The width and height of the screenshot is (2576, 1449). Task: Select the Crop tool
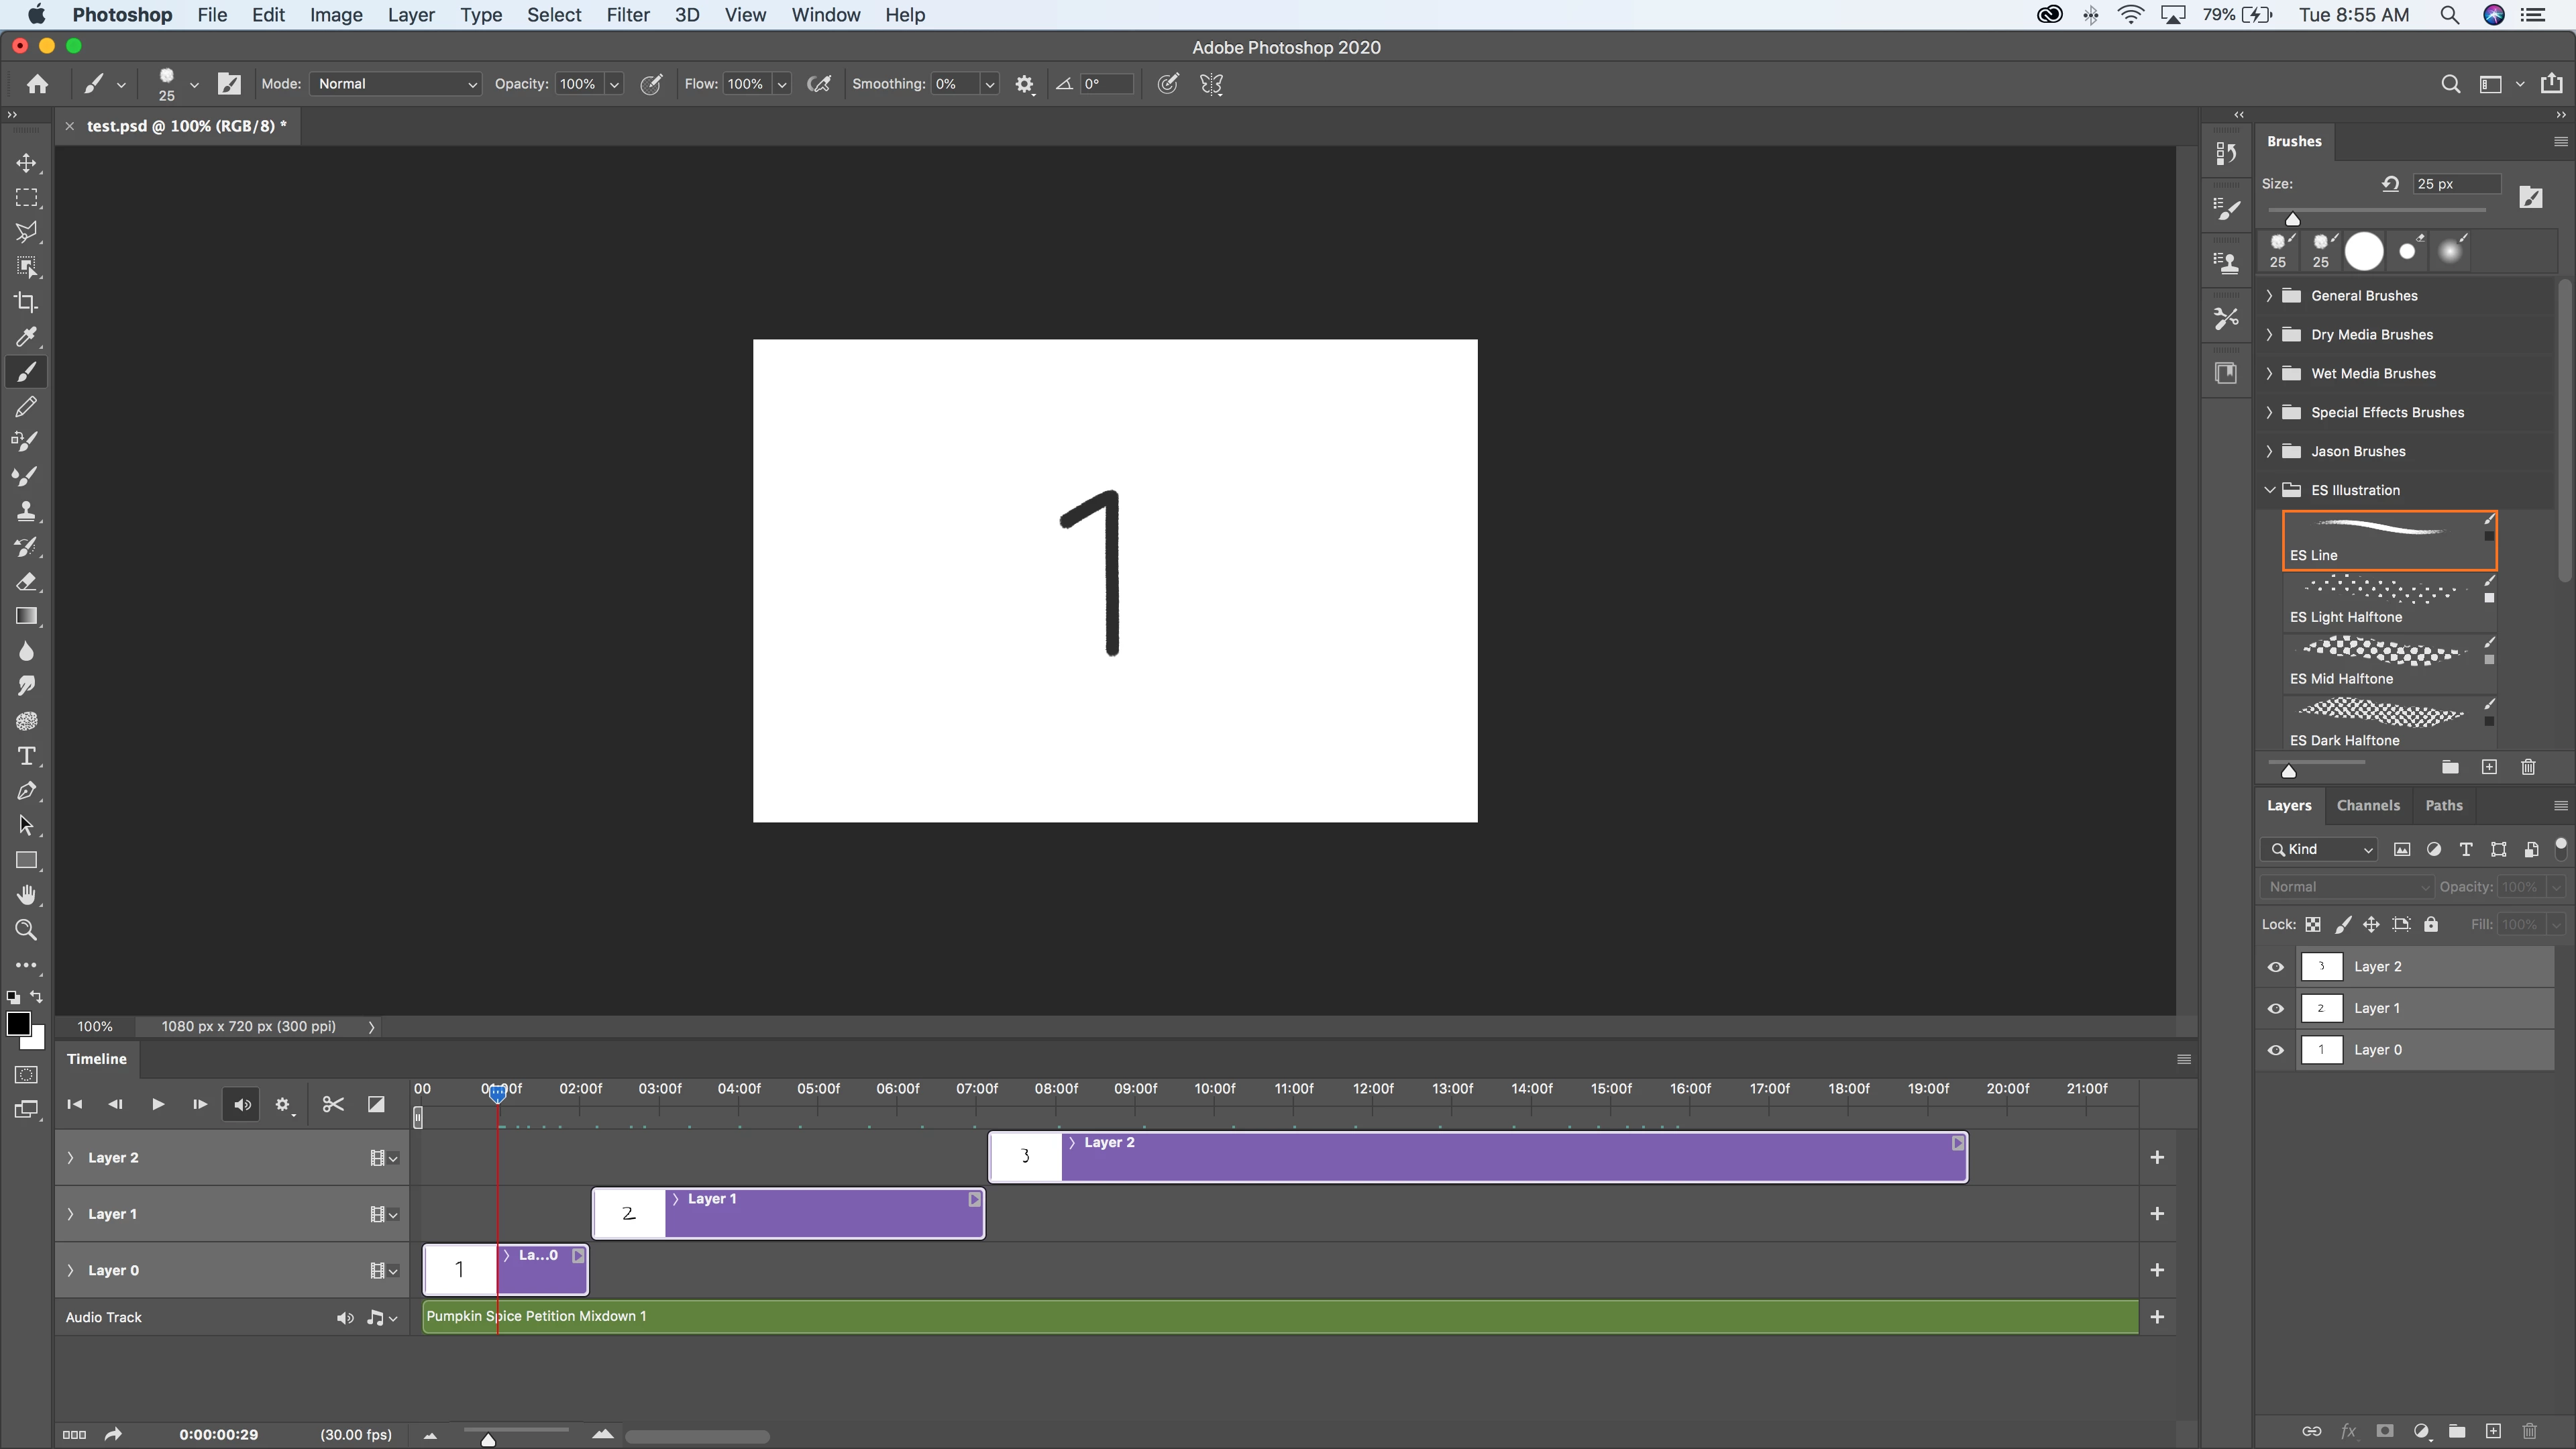[x=26, y=302]
